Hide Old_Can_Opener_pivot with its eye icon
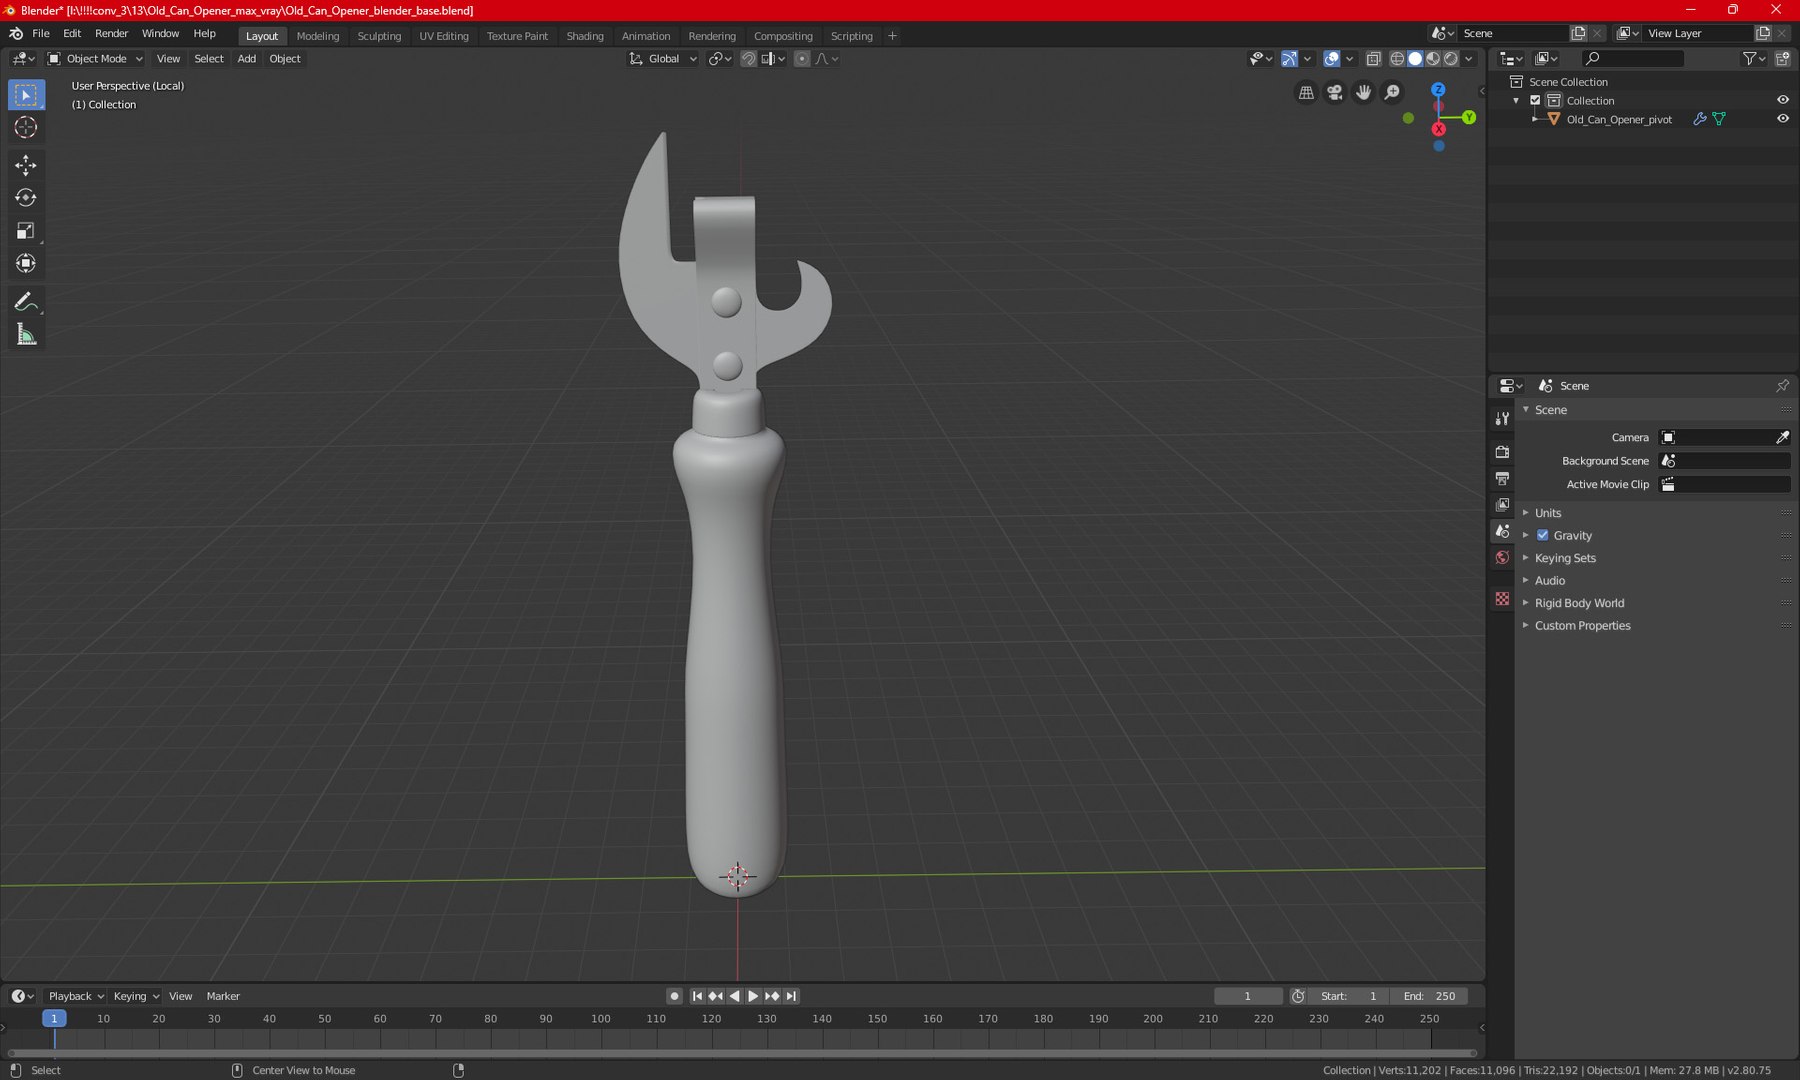The height and width of the screenshot is (1080, 1800). click(x=1783, y=119)
